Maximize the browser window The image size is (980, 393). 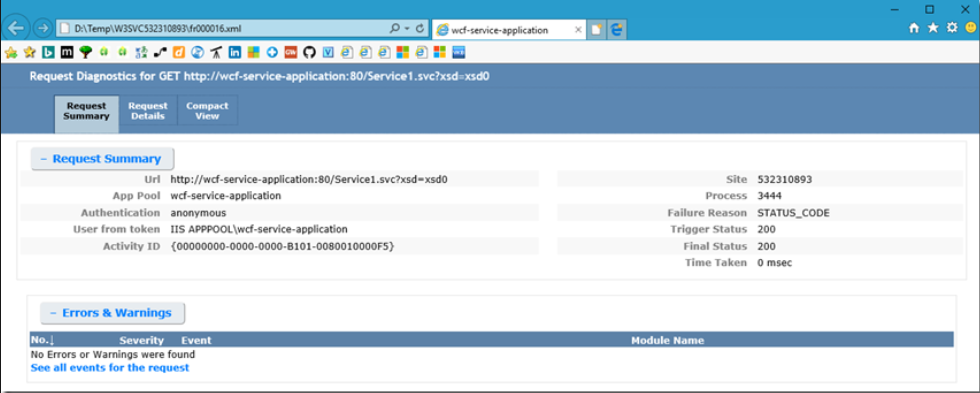[x=929, y=9]
